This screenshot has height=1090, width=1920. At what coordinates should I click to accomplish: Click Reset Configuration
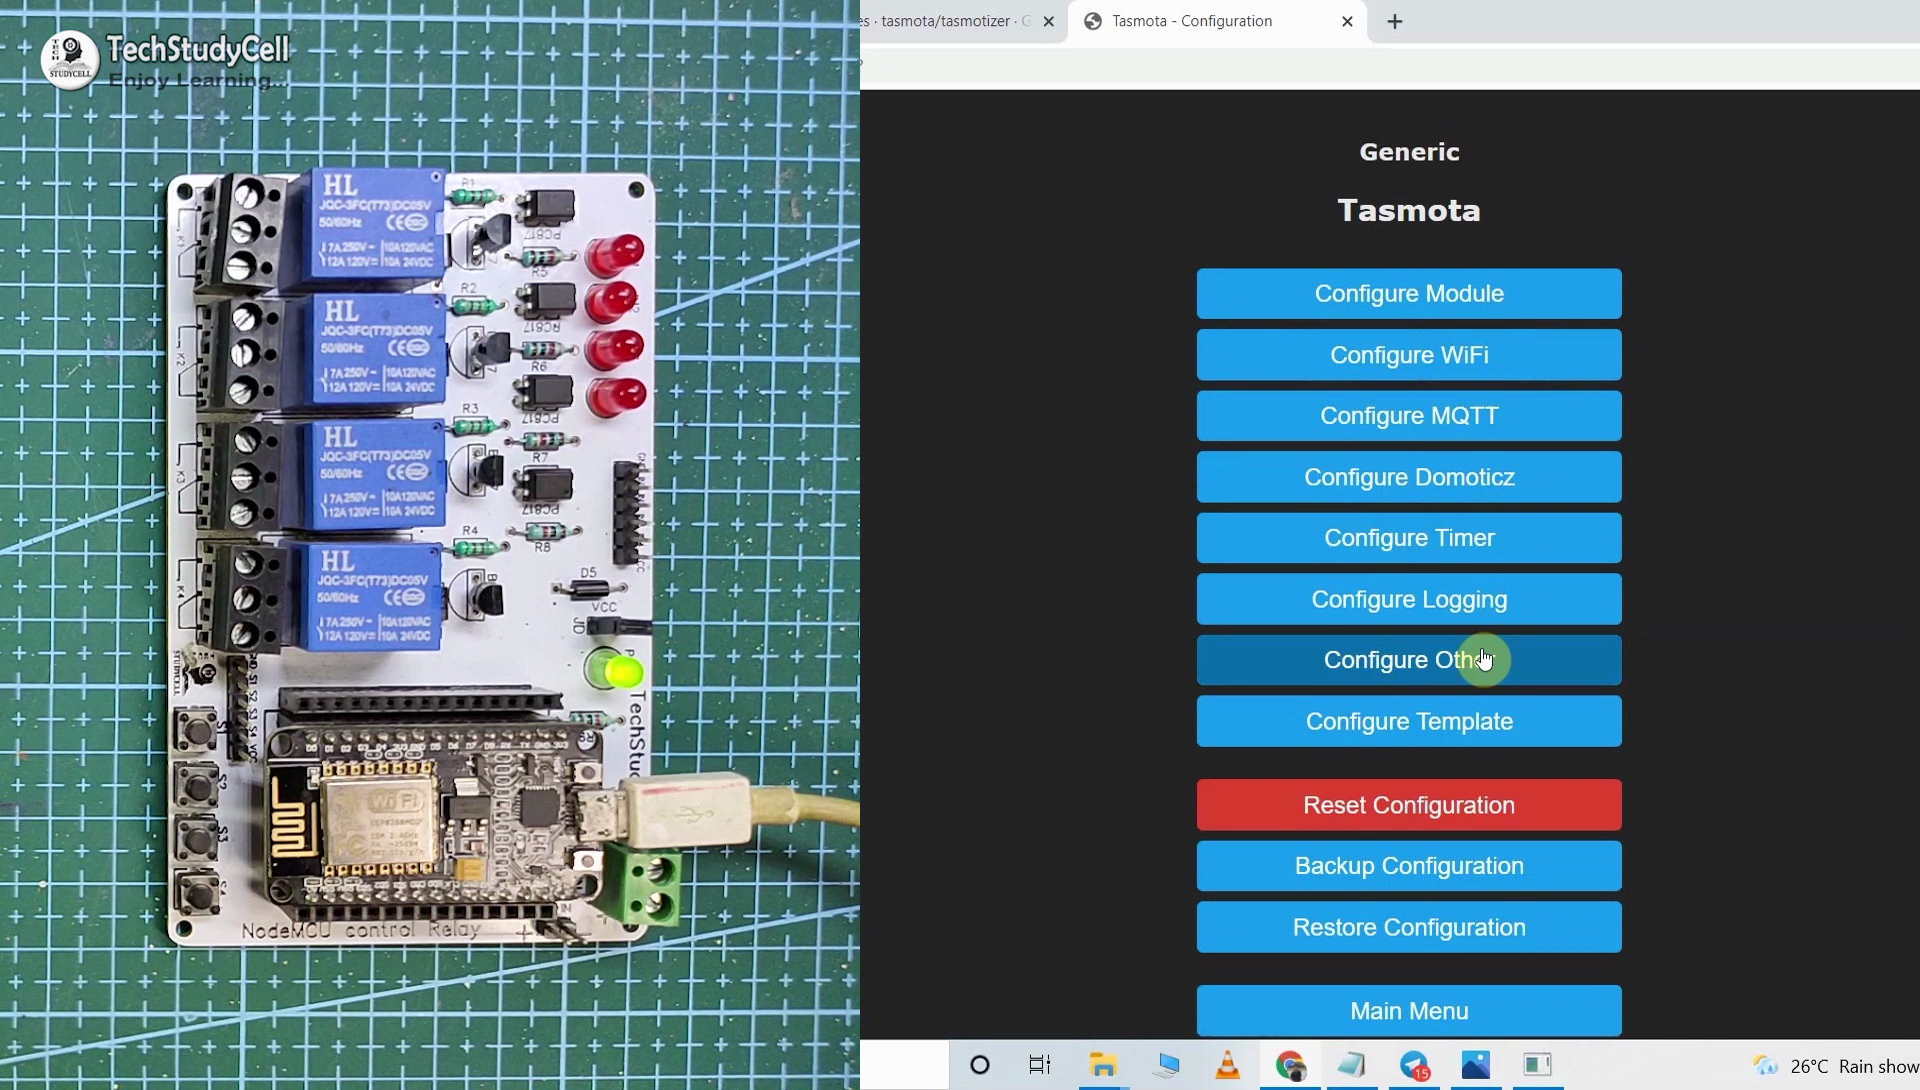click(x=1408, y=805)
